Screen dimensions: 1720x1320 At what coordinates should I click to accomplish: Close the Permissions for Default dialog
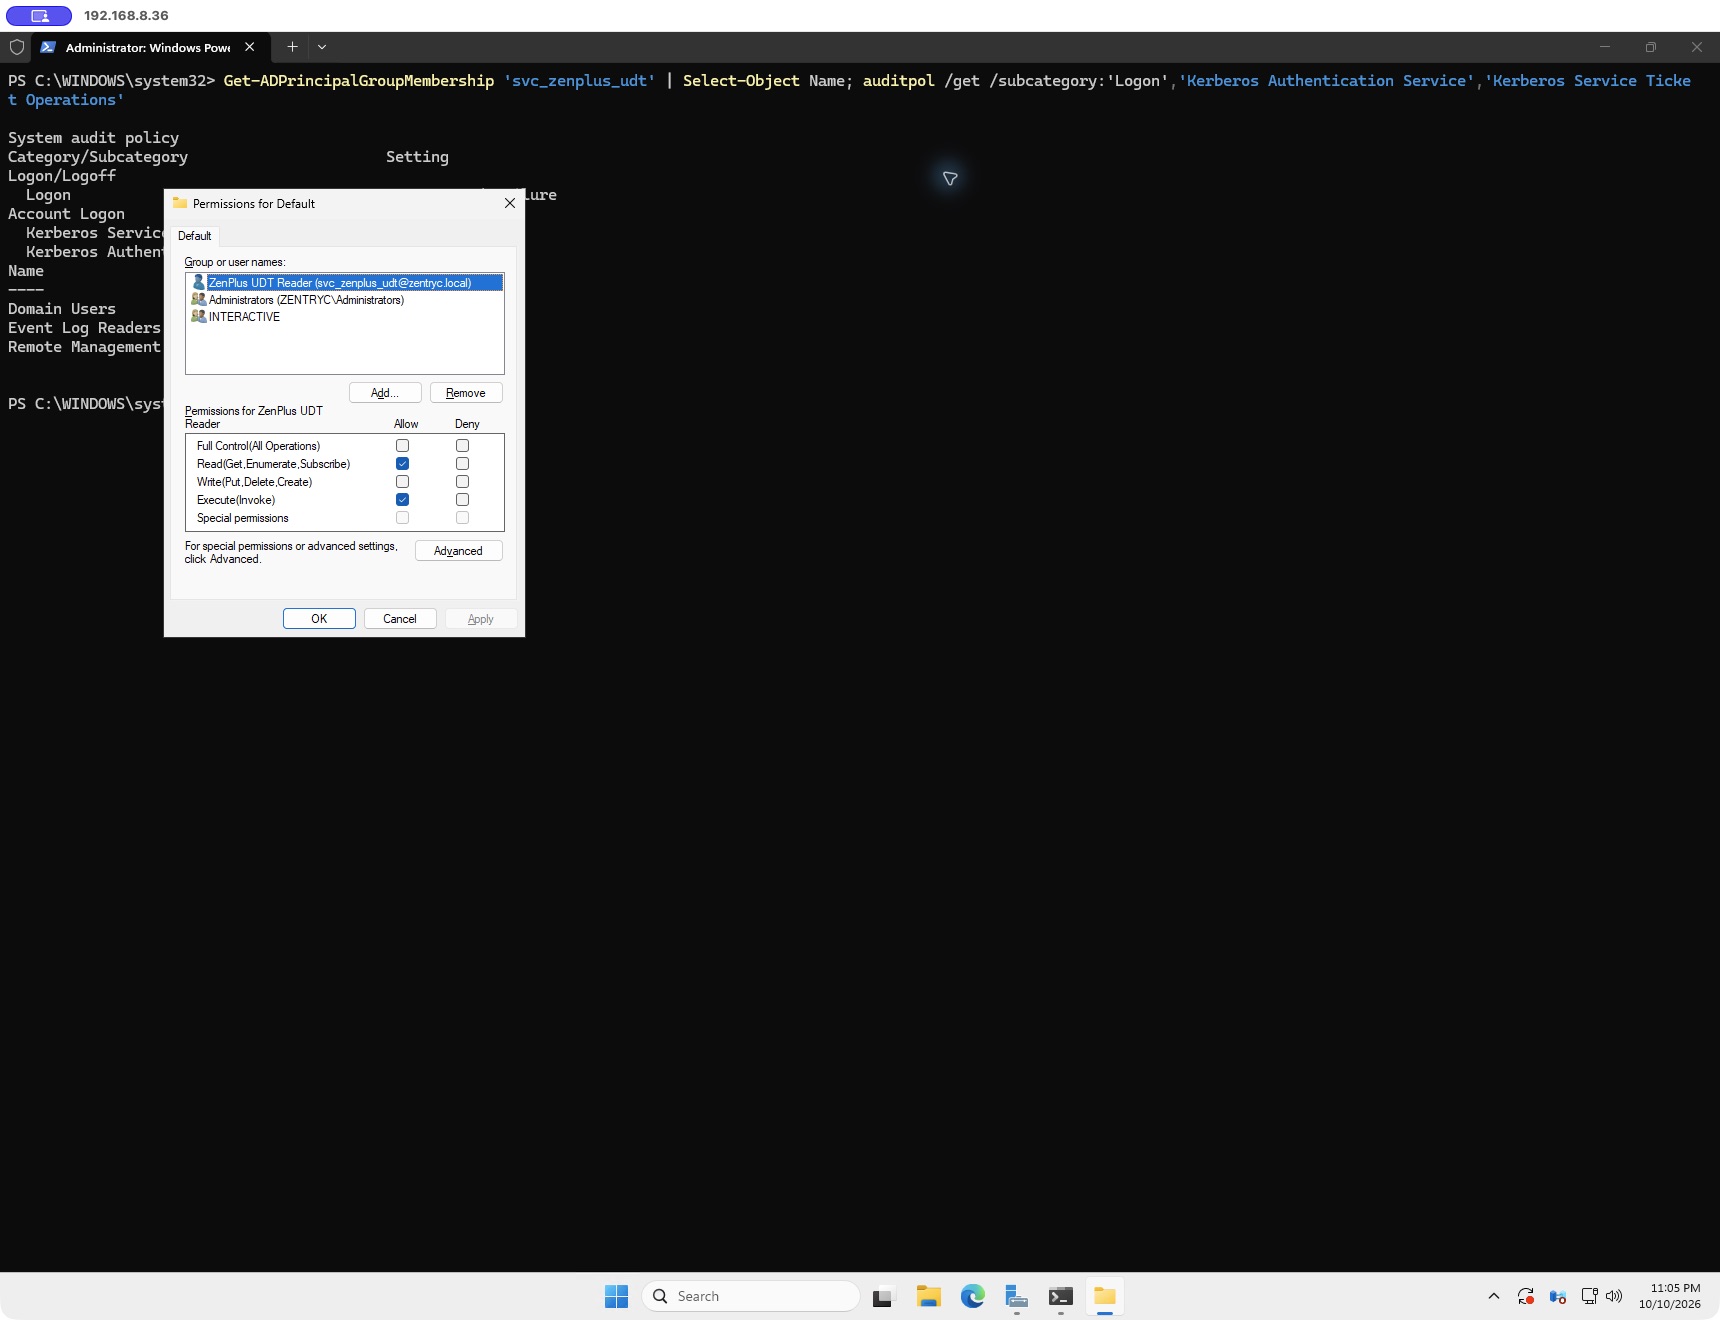510,203
